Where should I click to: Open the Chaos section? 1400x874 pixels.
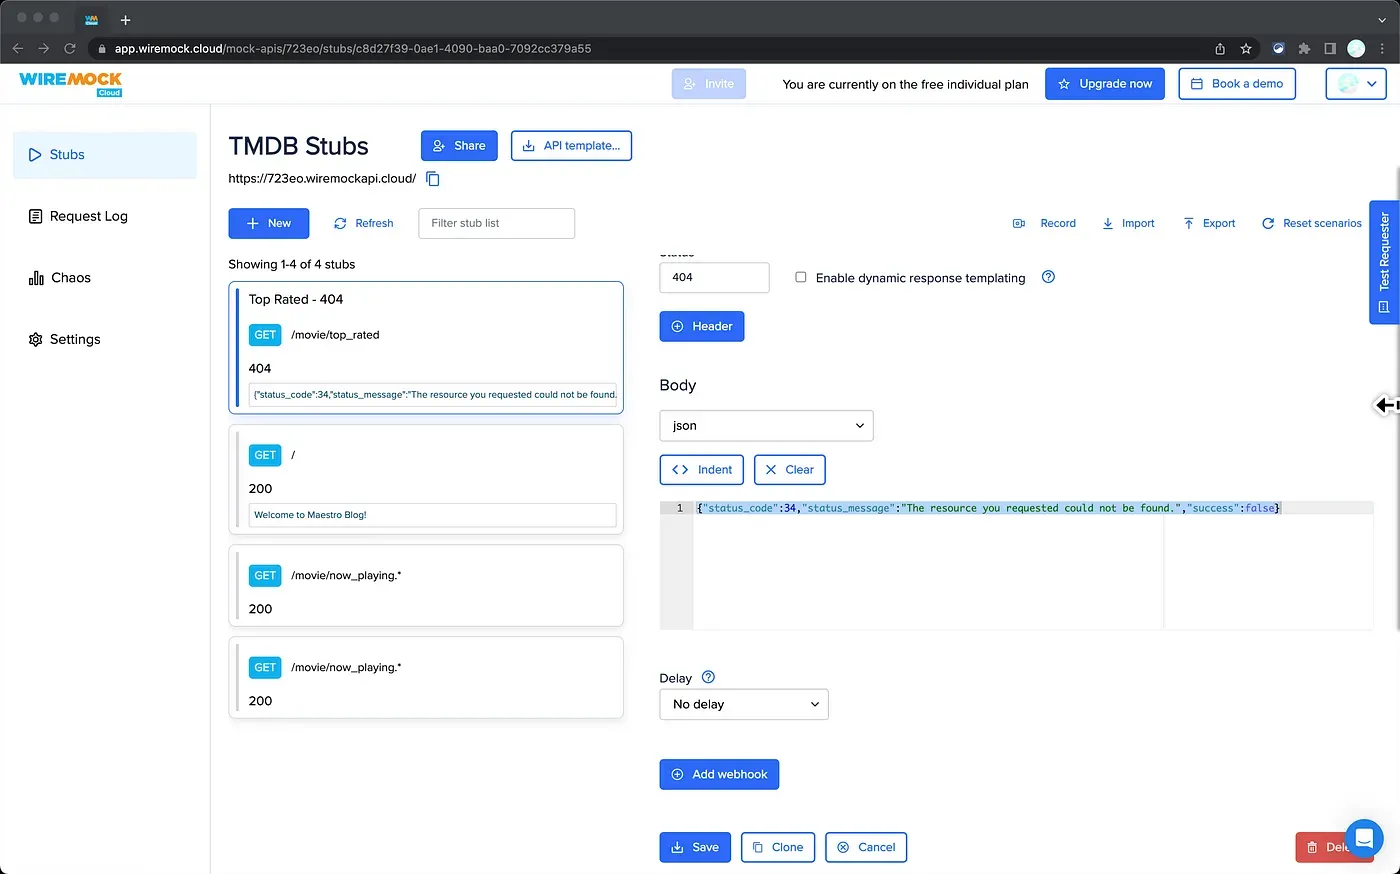(70, 278)
